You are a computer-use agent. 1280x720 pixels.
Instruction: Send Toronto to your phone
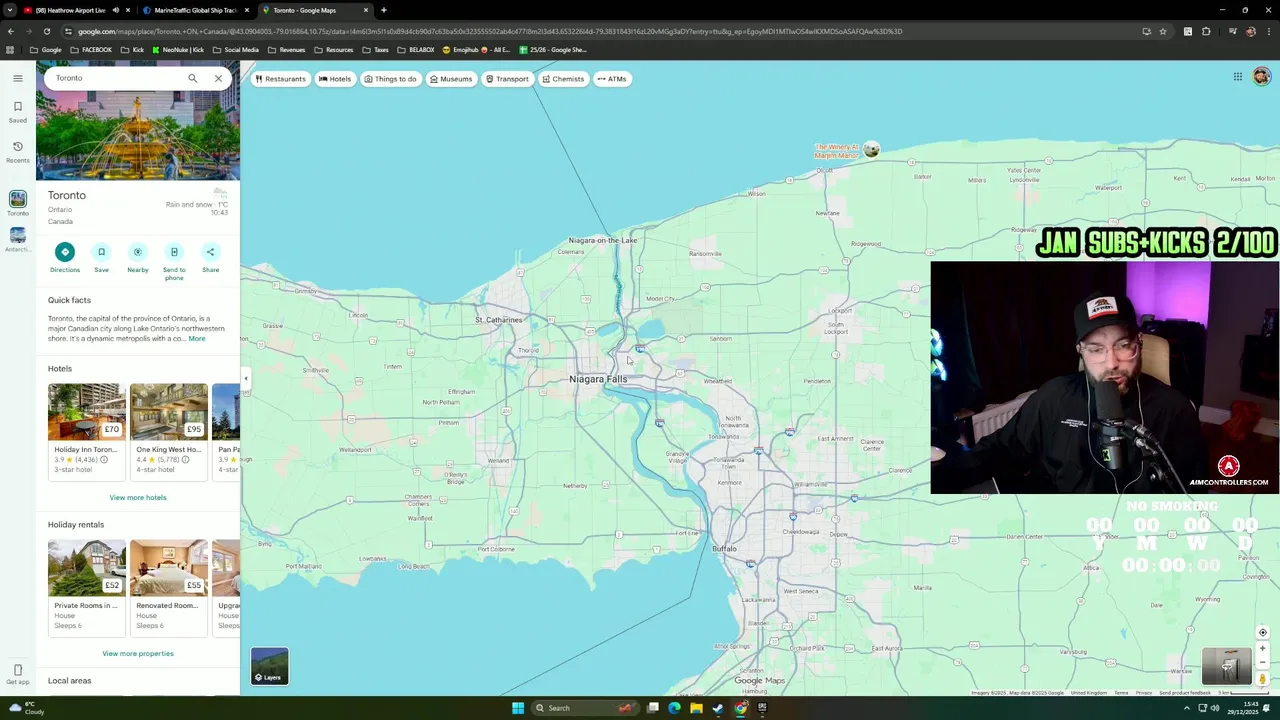click(x=174, y=261)
